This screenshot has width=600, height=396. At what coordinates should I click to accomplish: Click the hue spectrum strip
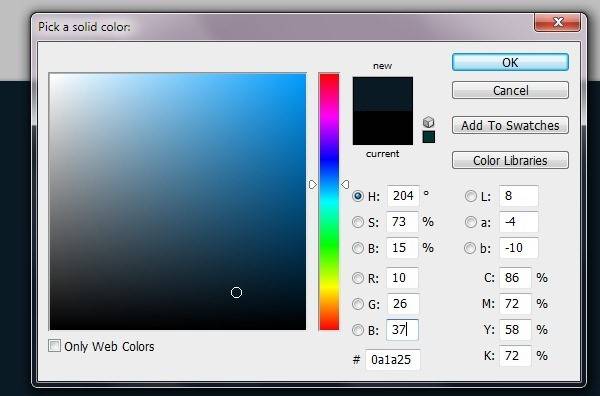point(329,201)
